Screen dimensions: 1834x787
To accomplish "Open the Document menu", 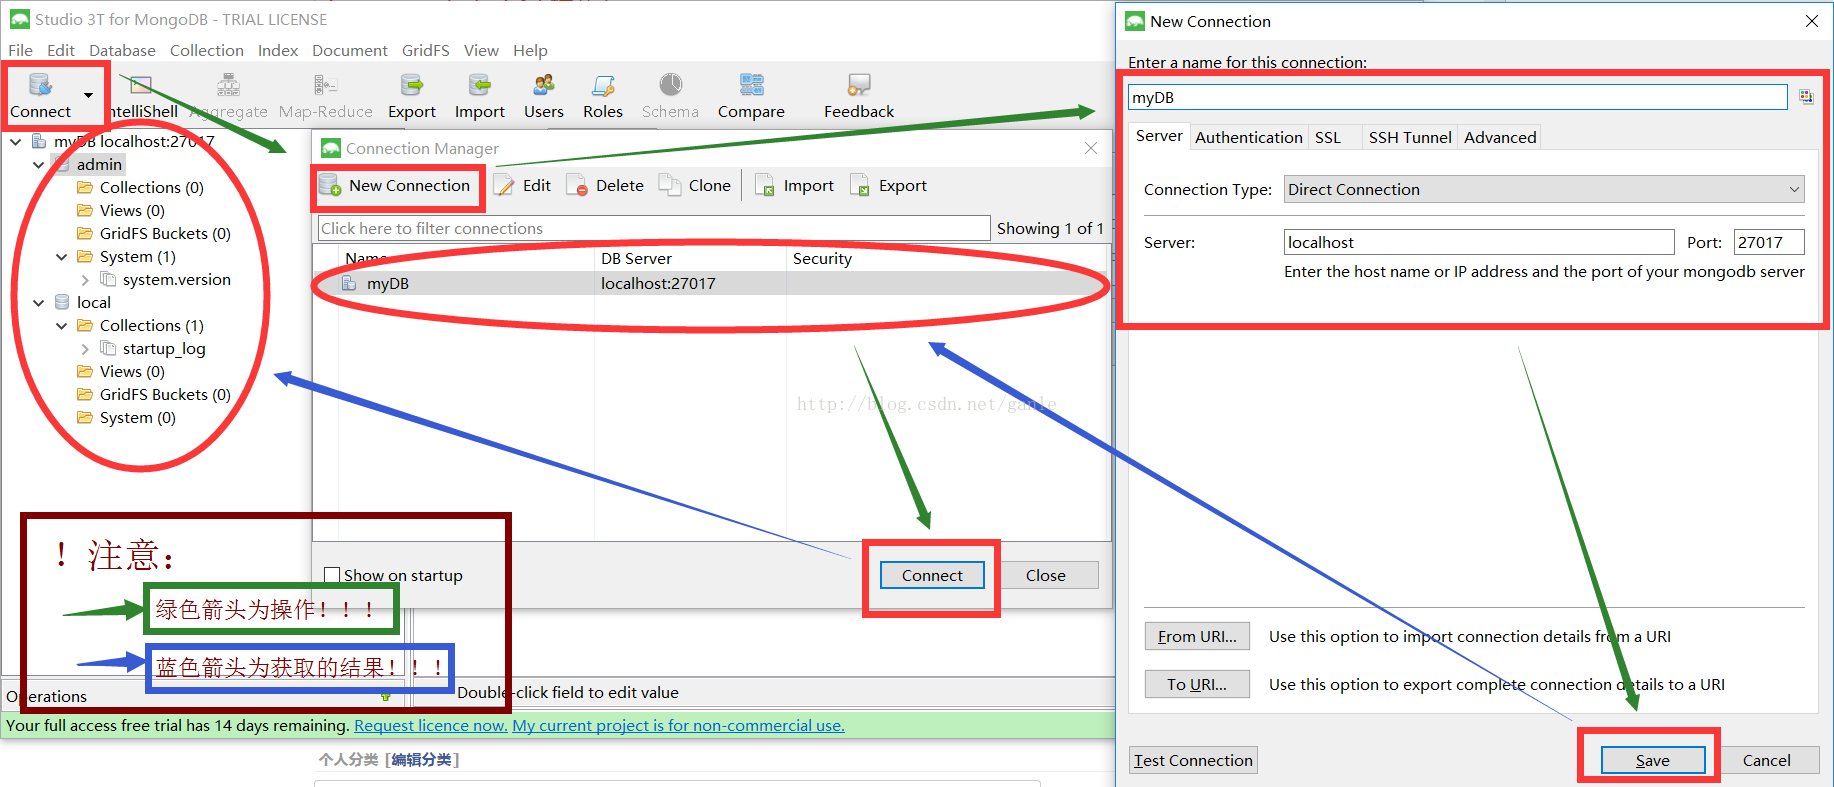I will 349,50.
